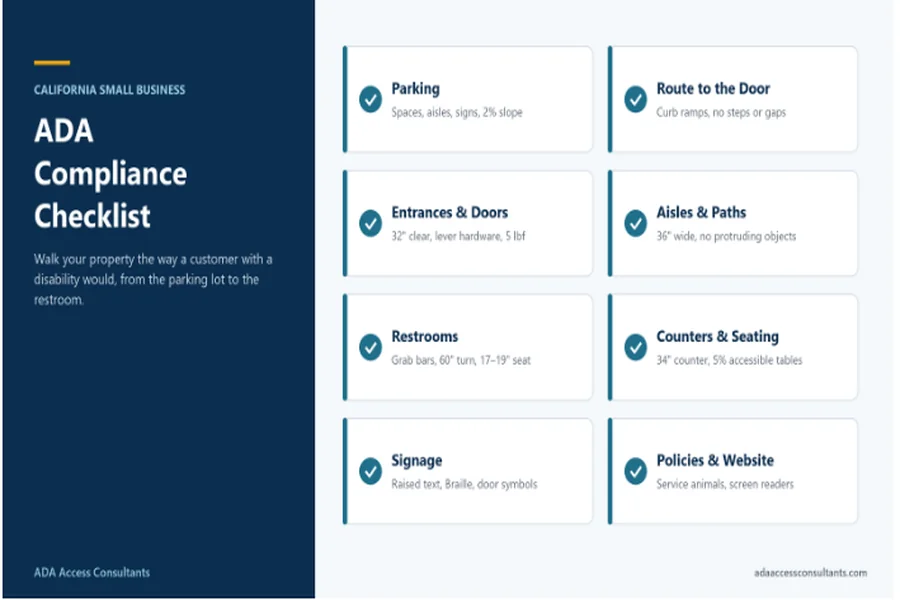Image resolution: width=900 pixels, height=600 pixels.
Task: Click the Entrances & Doors checkmark icon
Action: [371, 223]
